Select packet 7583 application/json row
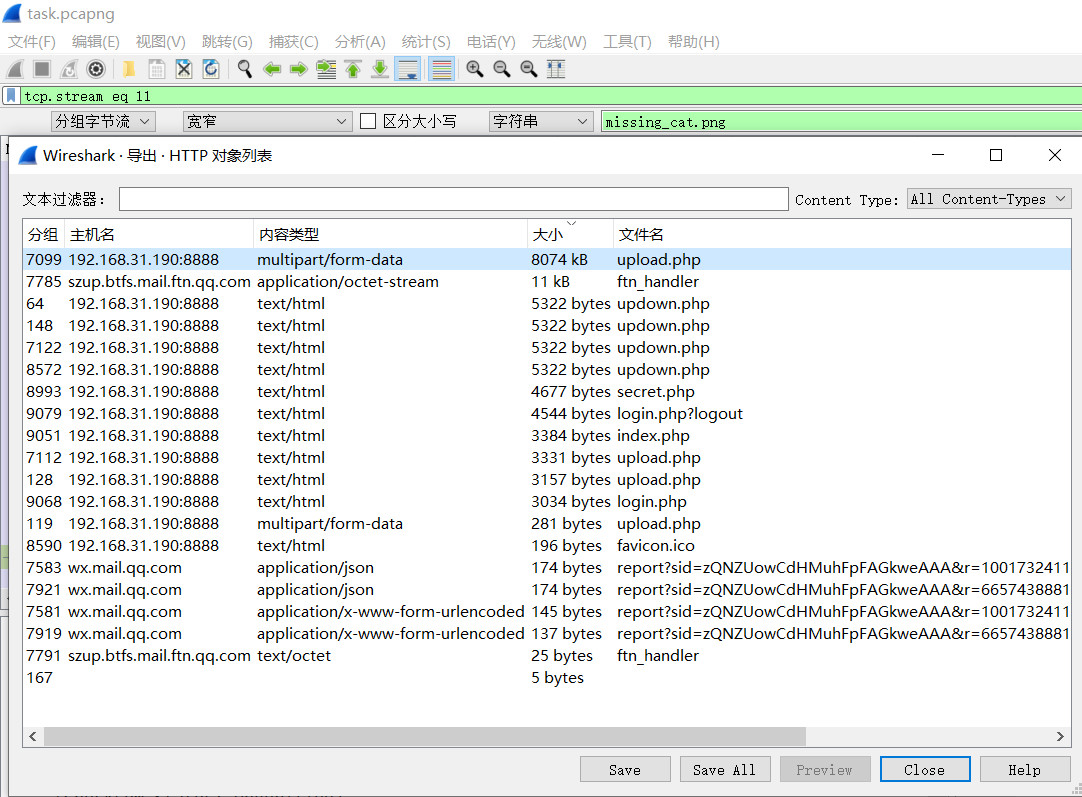The width and height of the screenshot is (1082, 797). (547, 567)
